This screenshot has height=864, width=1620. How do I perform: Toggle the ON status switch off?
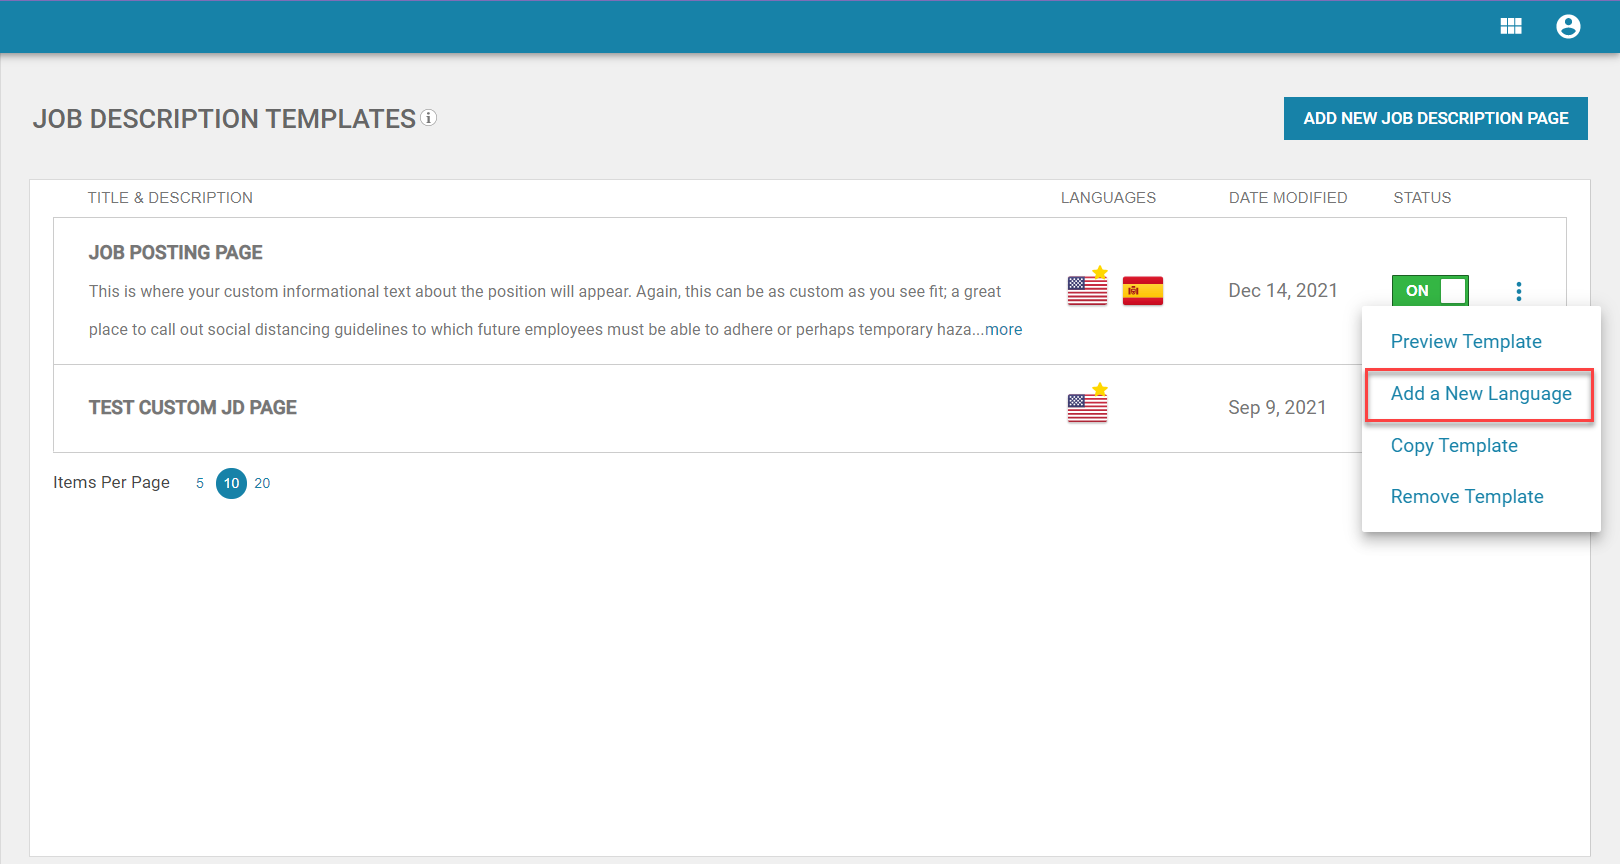[x=1430, y=291]
